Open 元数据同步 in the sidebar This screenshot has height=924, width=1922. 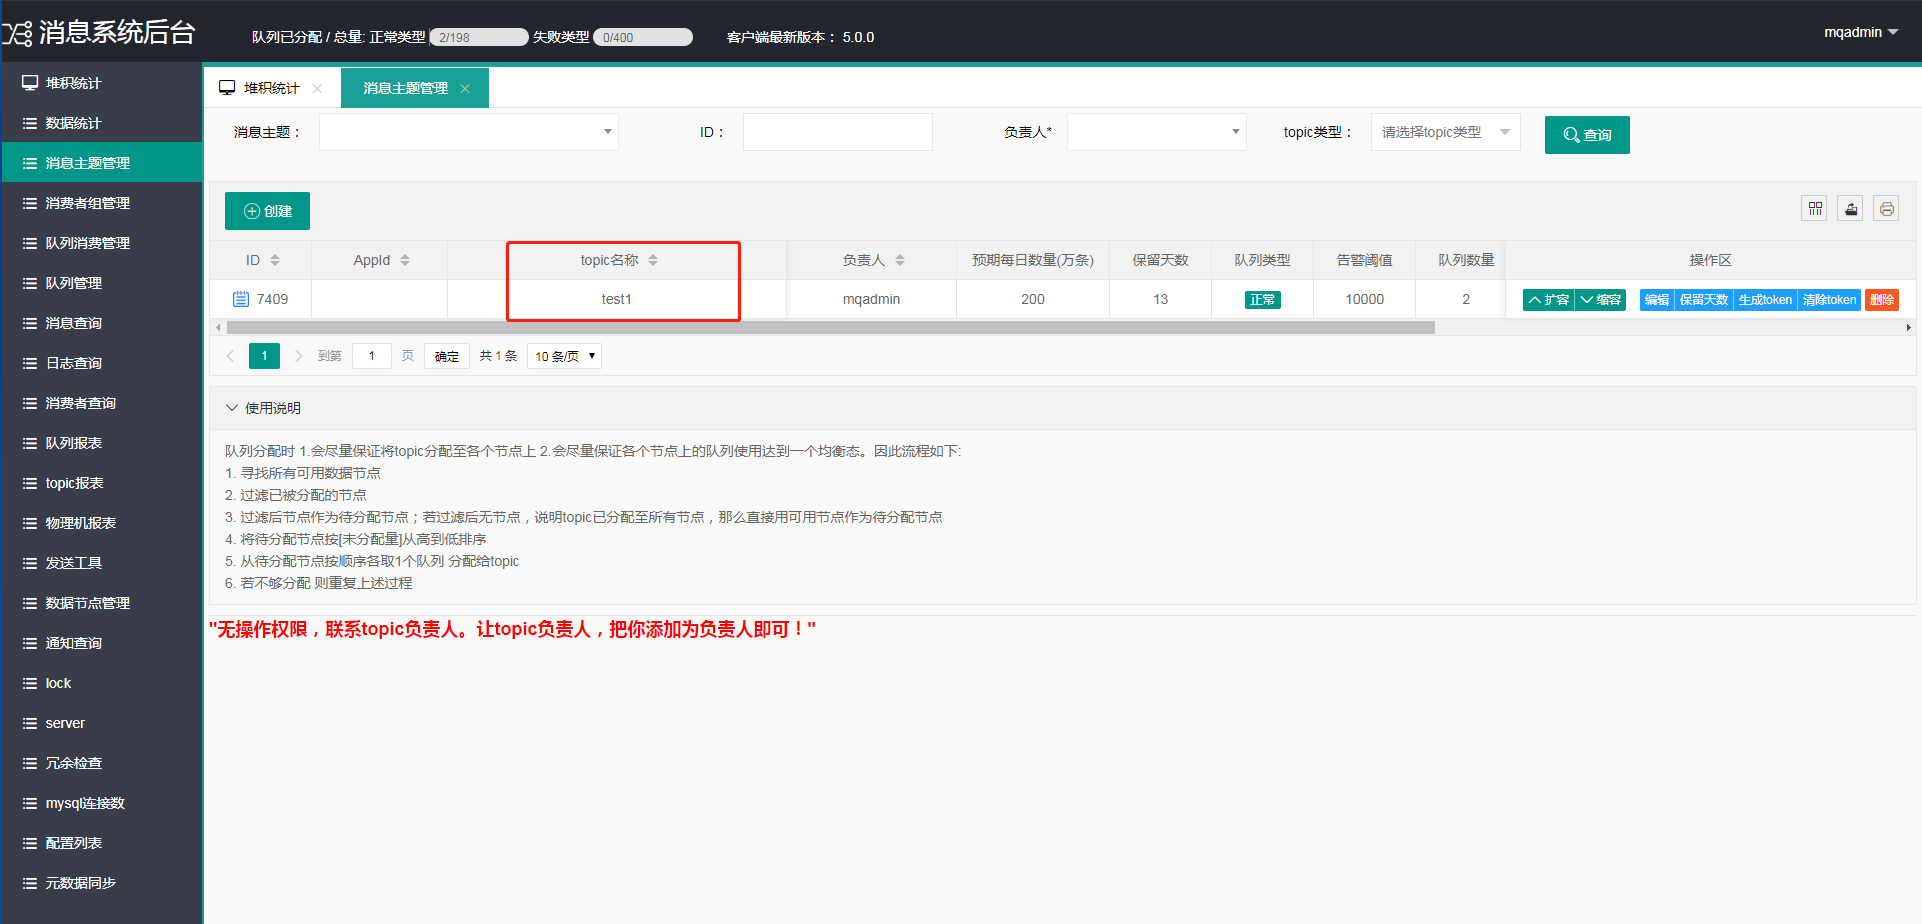pos(101,883)
